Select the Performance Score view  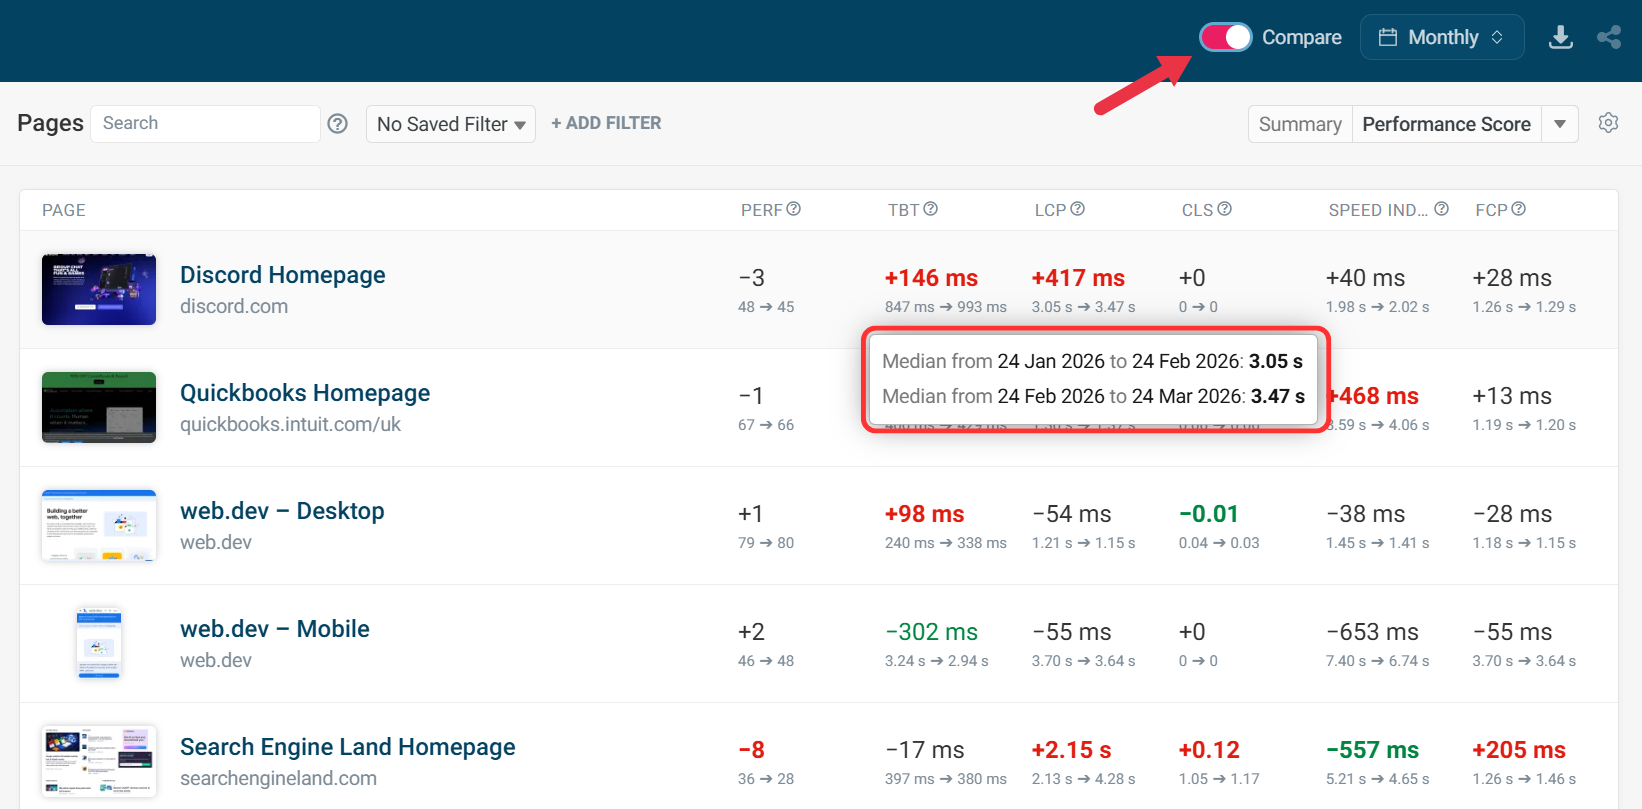click(x=1446, y=124)
